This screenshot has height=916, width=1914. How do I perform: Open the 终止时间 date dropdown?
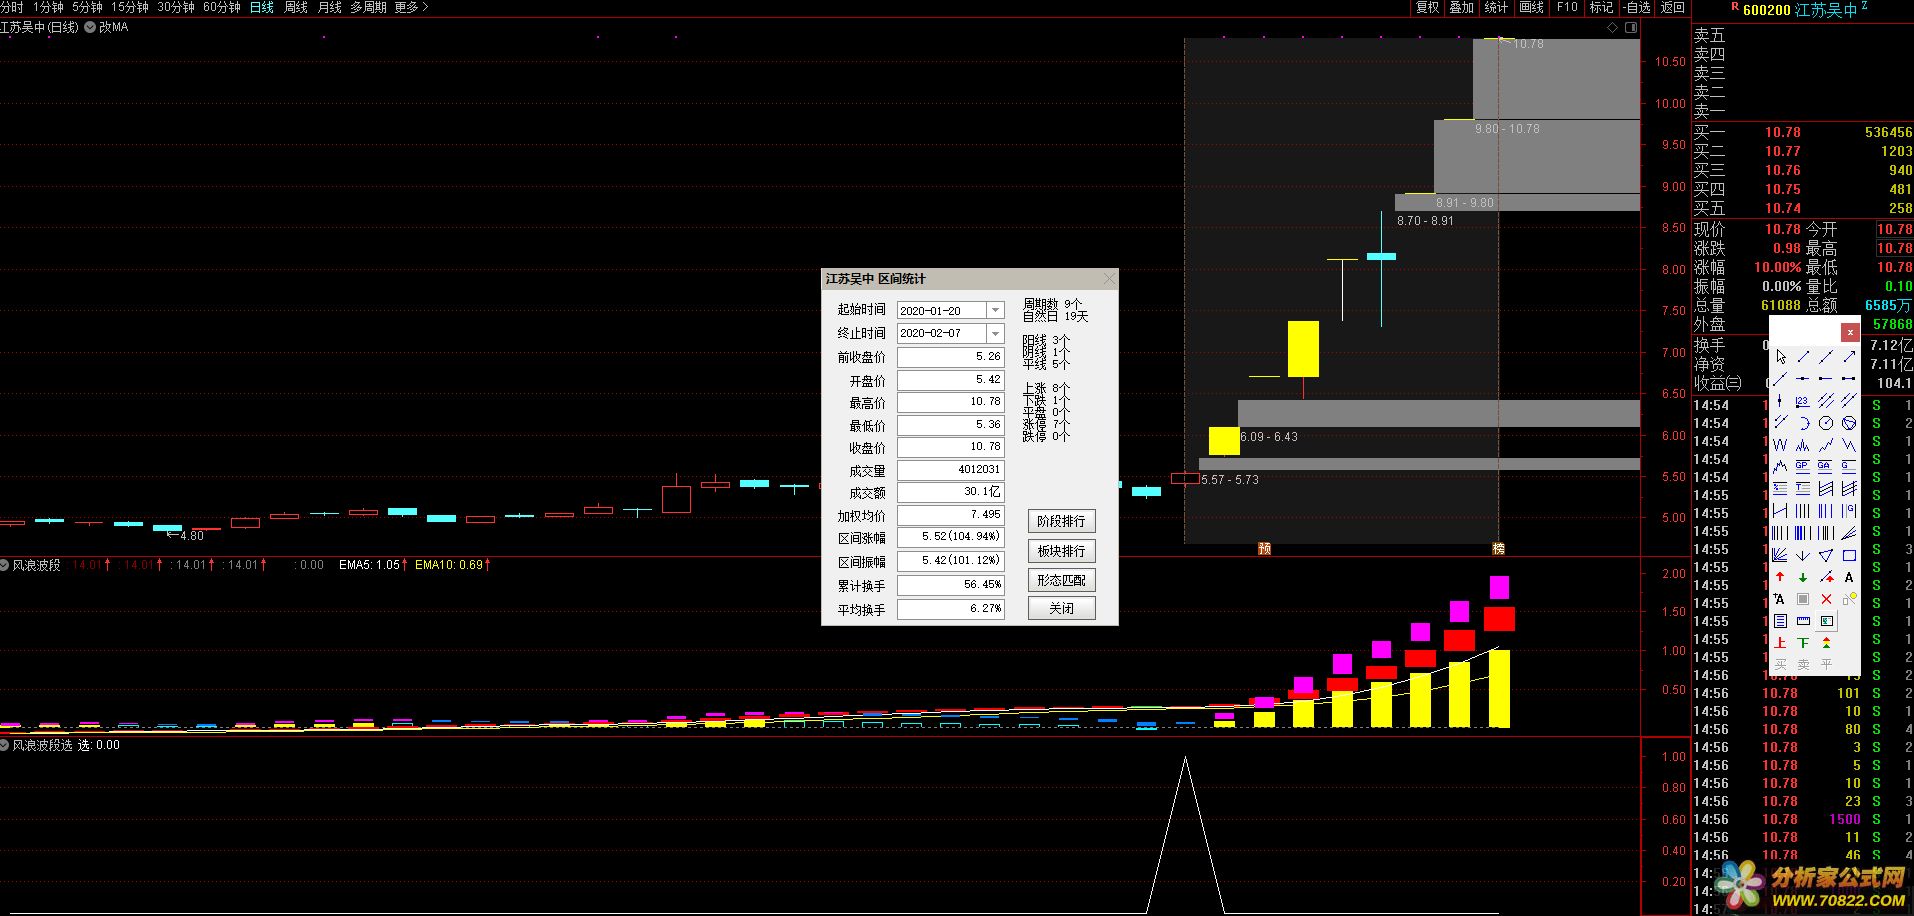995,334
